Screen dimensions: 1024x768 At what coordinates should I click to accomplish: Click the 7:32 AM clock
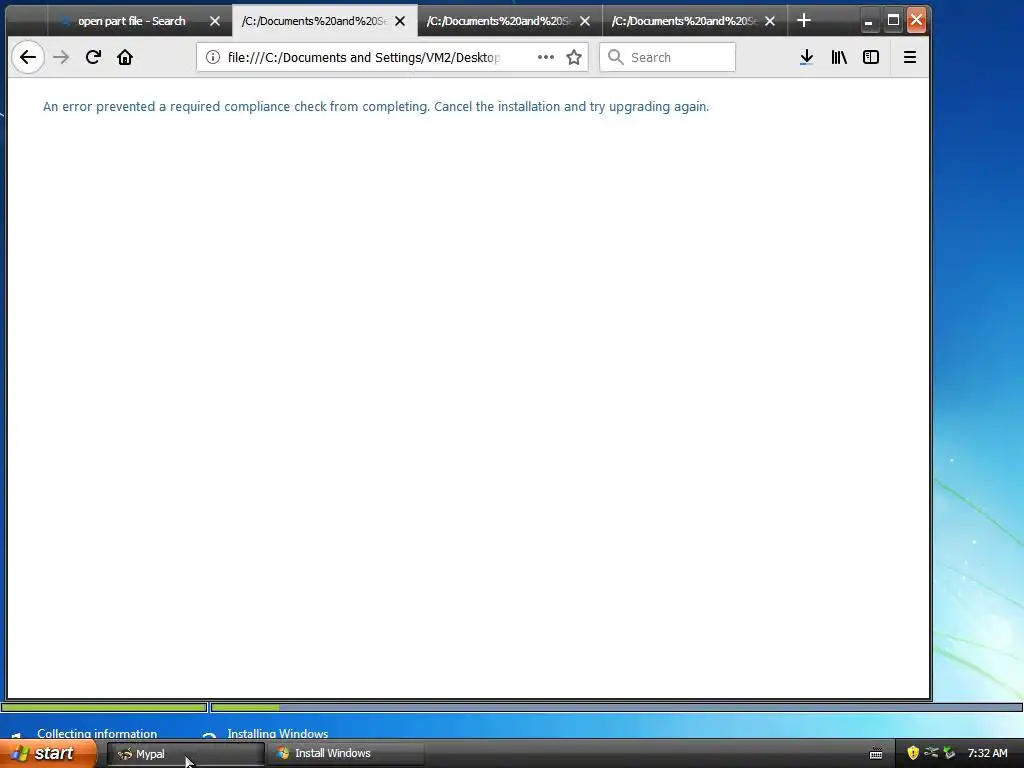tap(987, 753)
